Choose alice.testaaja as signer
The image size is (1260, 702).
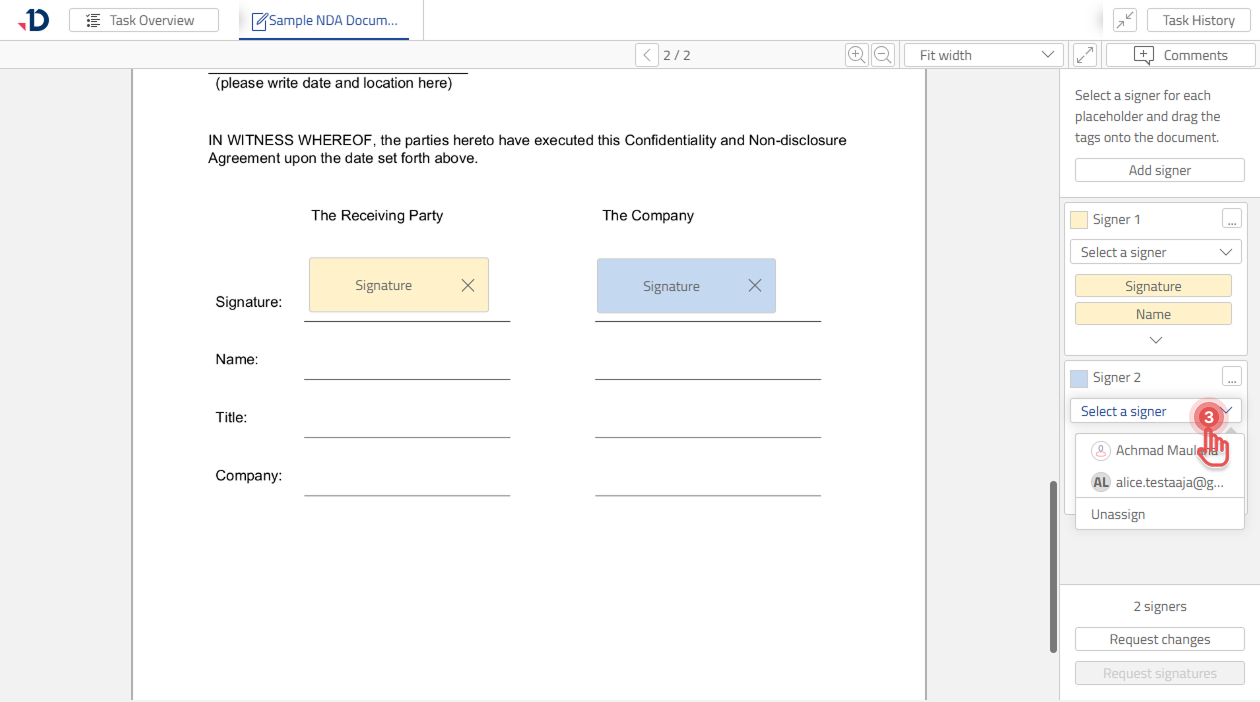1158,482
